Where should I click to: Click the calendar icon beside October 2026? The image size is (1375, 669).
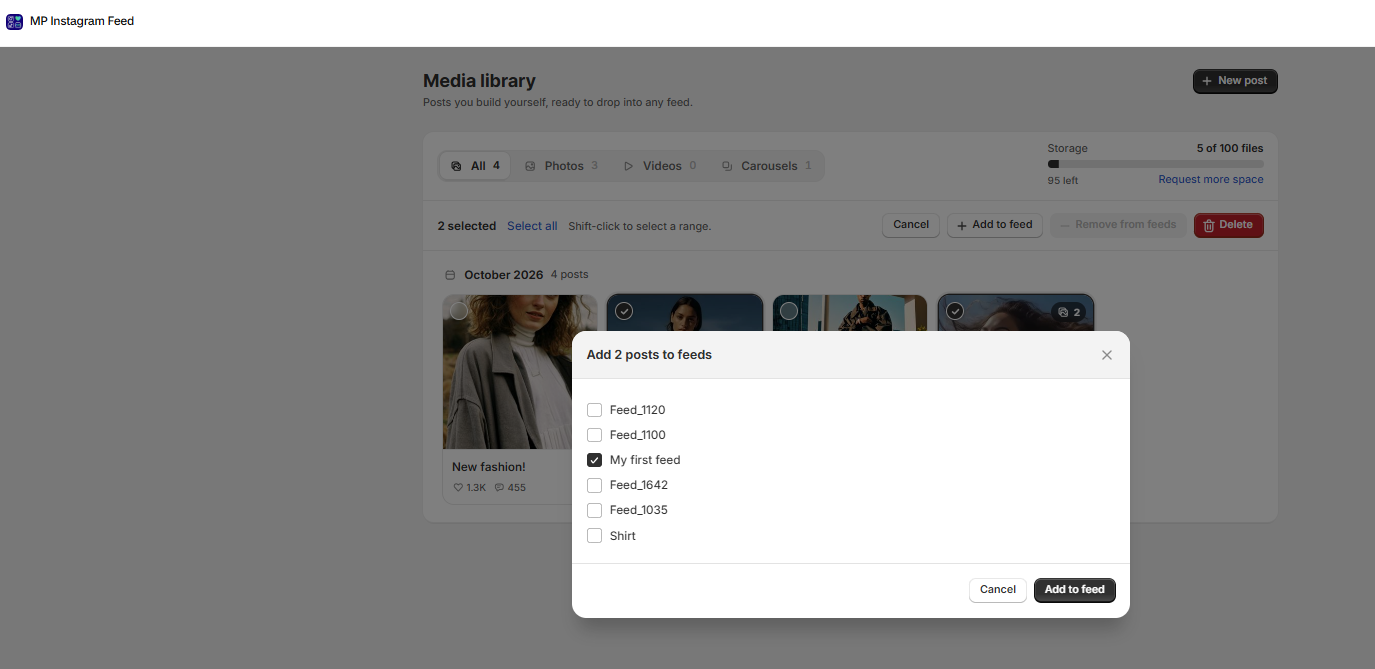pyautogui.click(x=450, y=275)
